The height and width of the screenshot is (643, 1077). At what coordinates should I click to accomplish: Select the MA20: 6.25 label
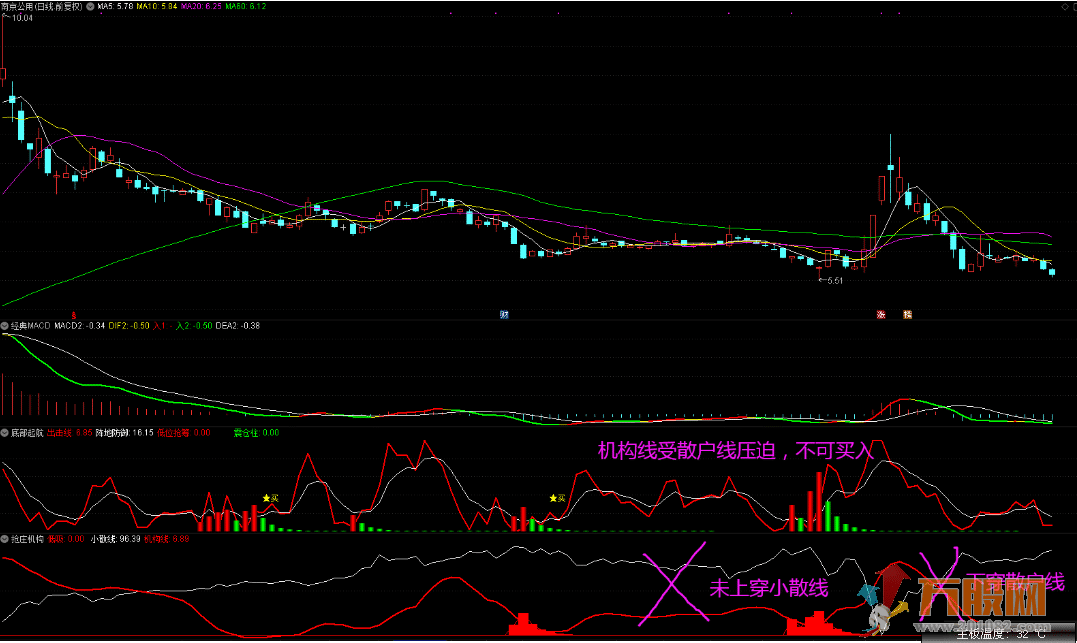point(201,6)
